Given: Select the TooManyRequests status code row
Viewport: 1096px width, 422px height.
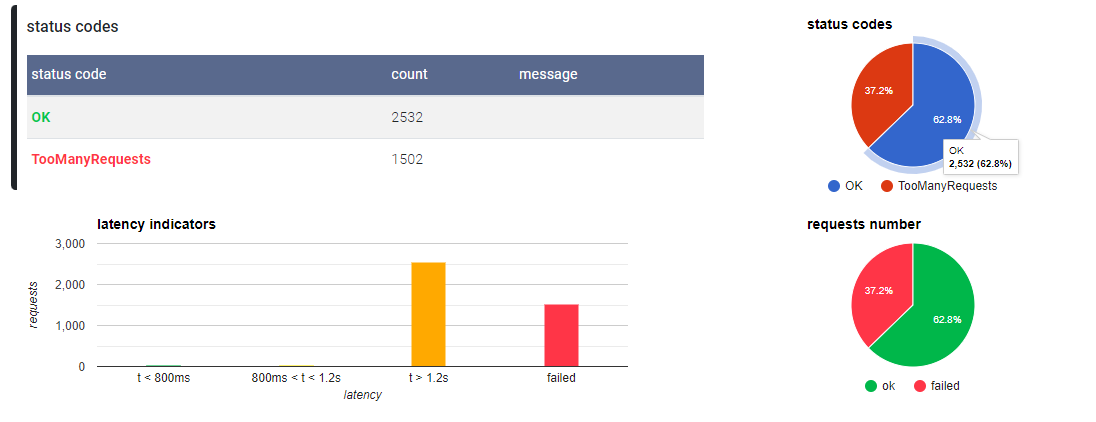Looking at the screenshot, I should point(91,159).
